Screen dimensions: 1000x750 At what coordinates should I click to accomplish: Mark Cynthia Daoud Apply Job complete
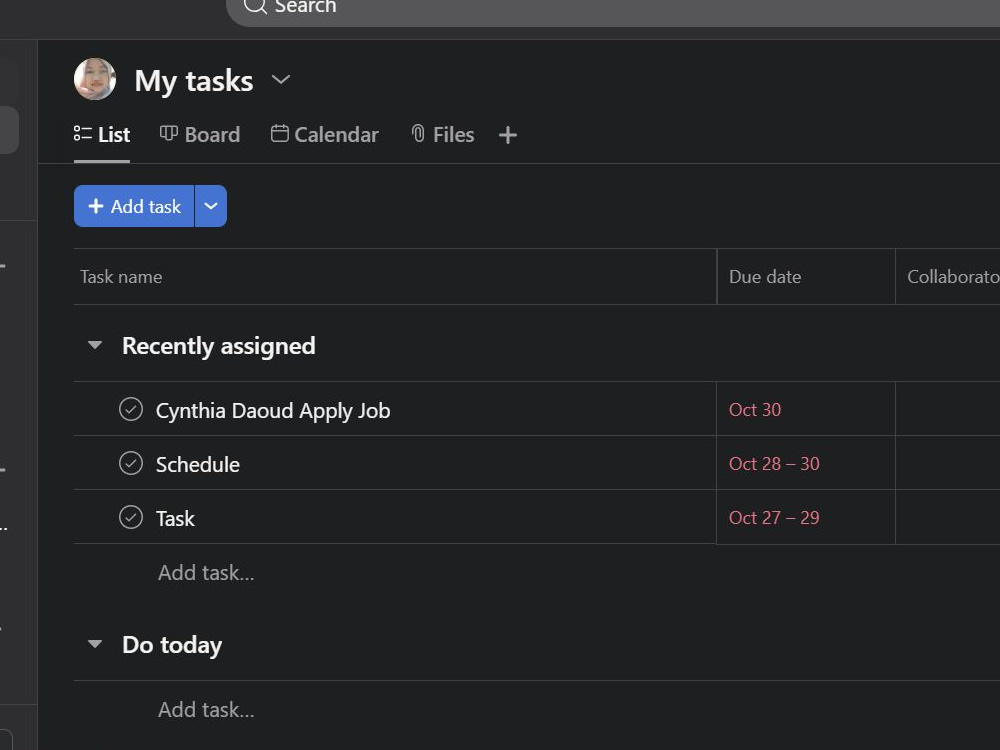(131, 409)
